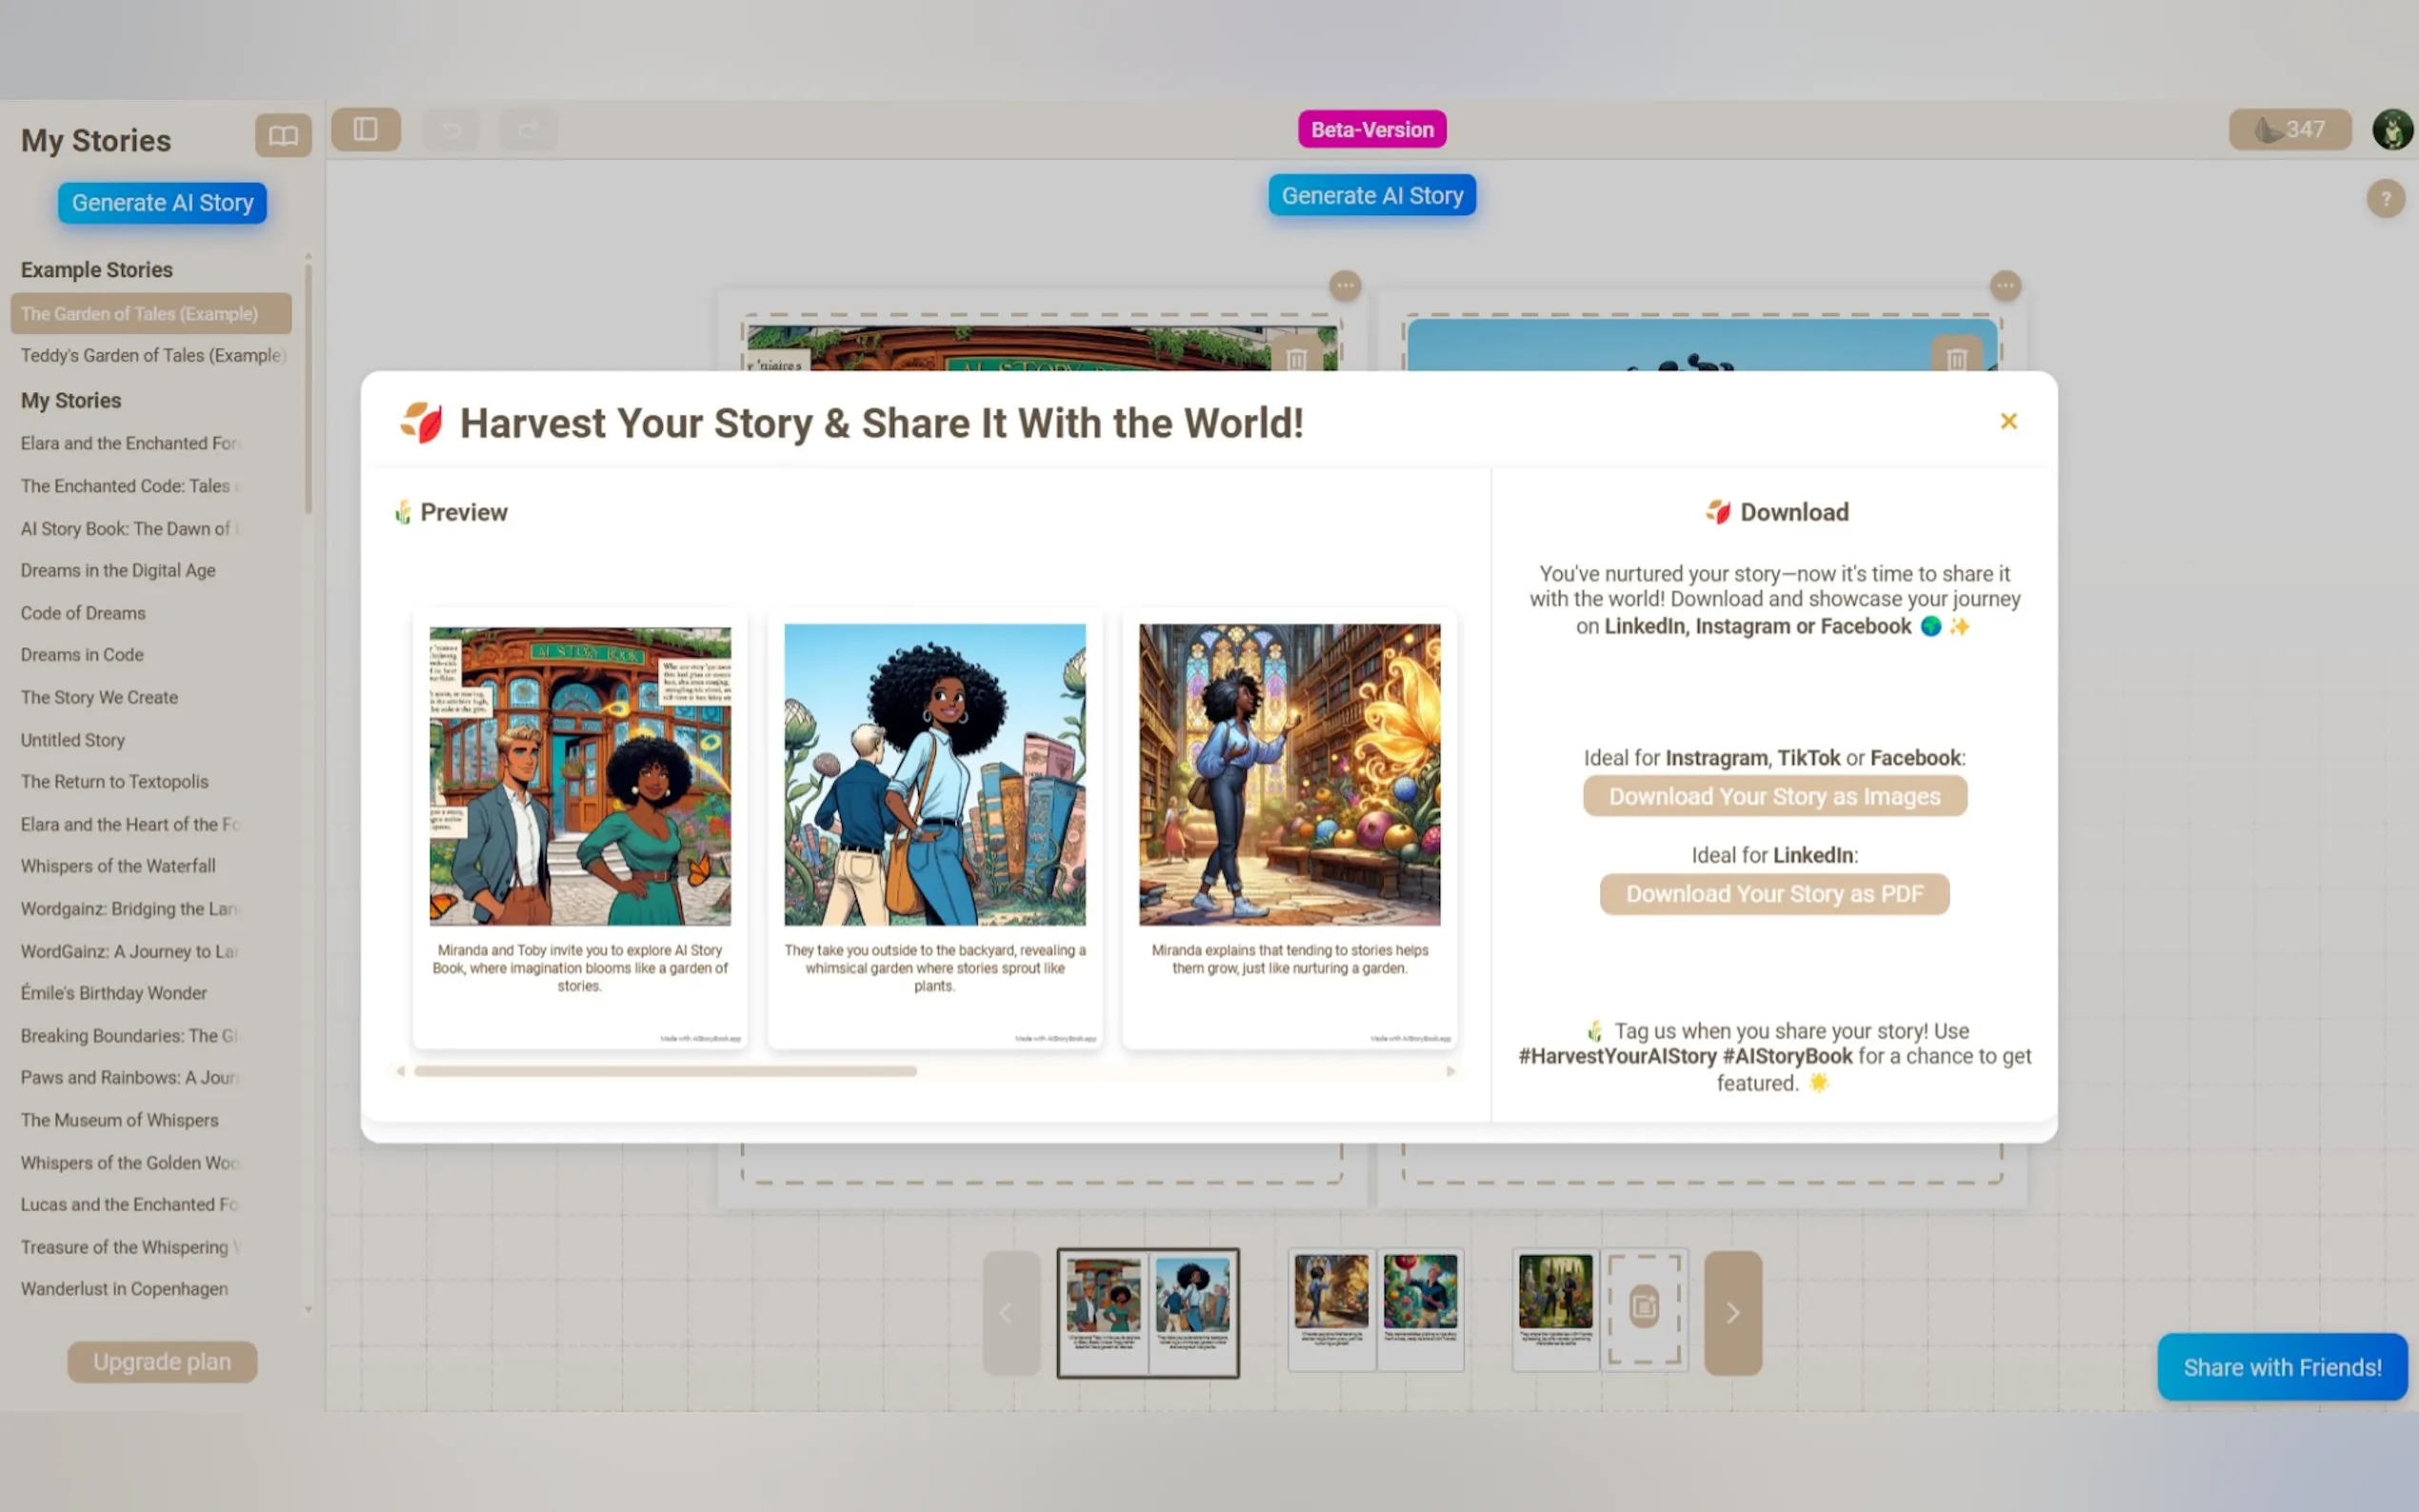Open the user profile avatar
The image size is (2419, 1512).
pyautogui.click(x=2392, y=130)
